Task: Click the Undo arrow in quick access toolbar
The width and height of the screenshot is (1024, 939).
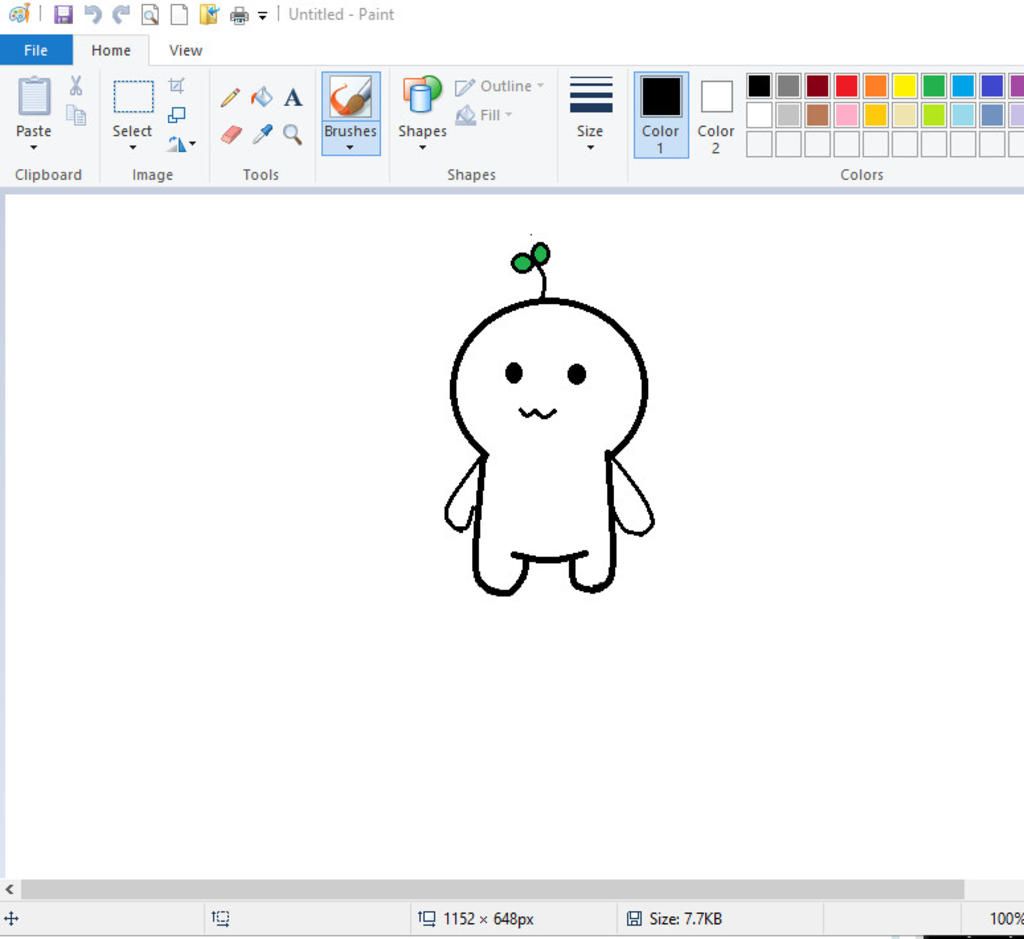Action: tap(93, 14)
